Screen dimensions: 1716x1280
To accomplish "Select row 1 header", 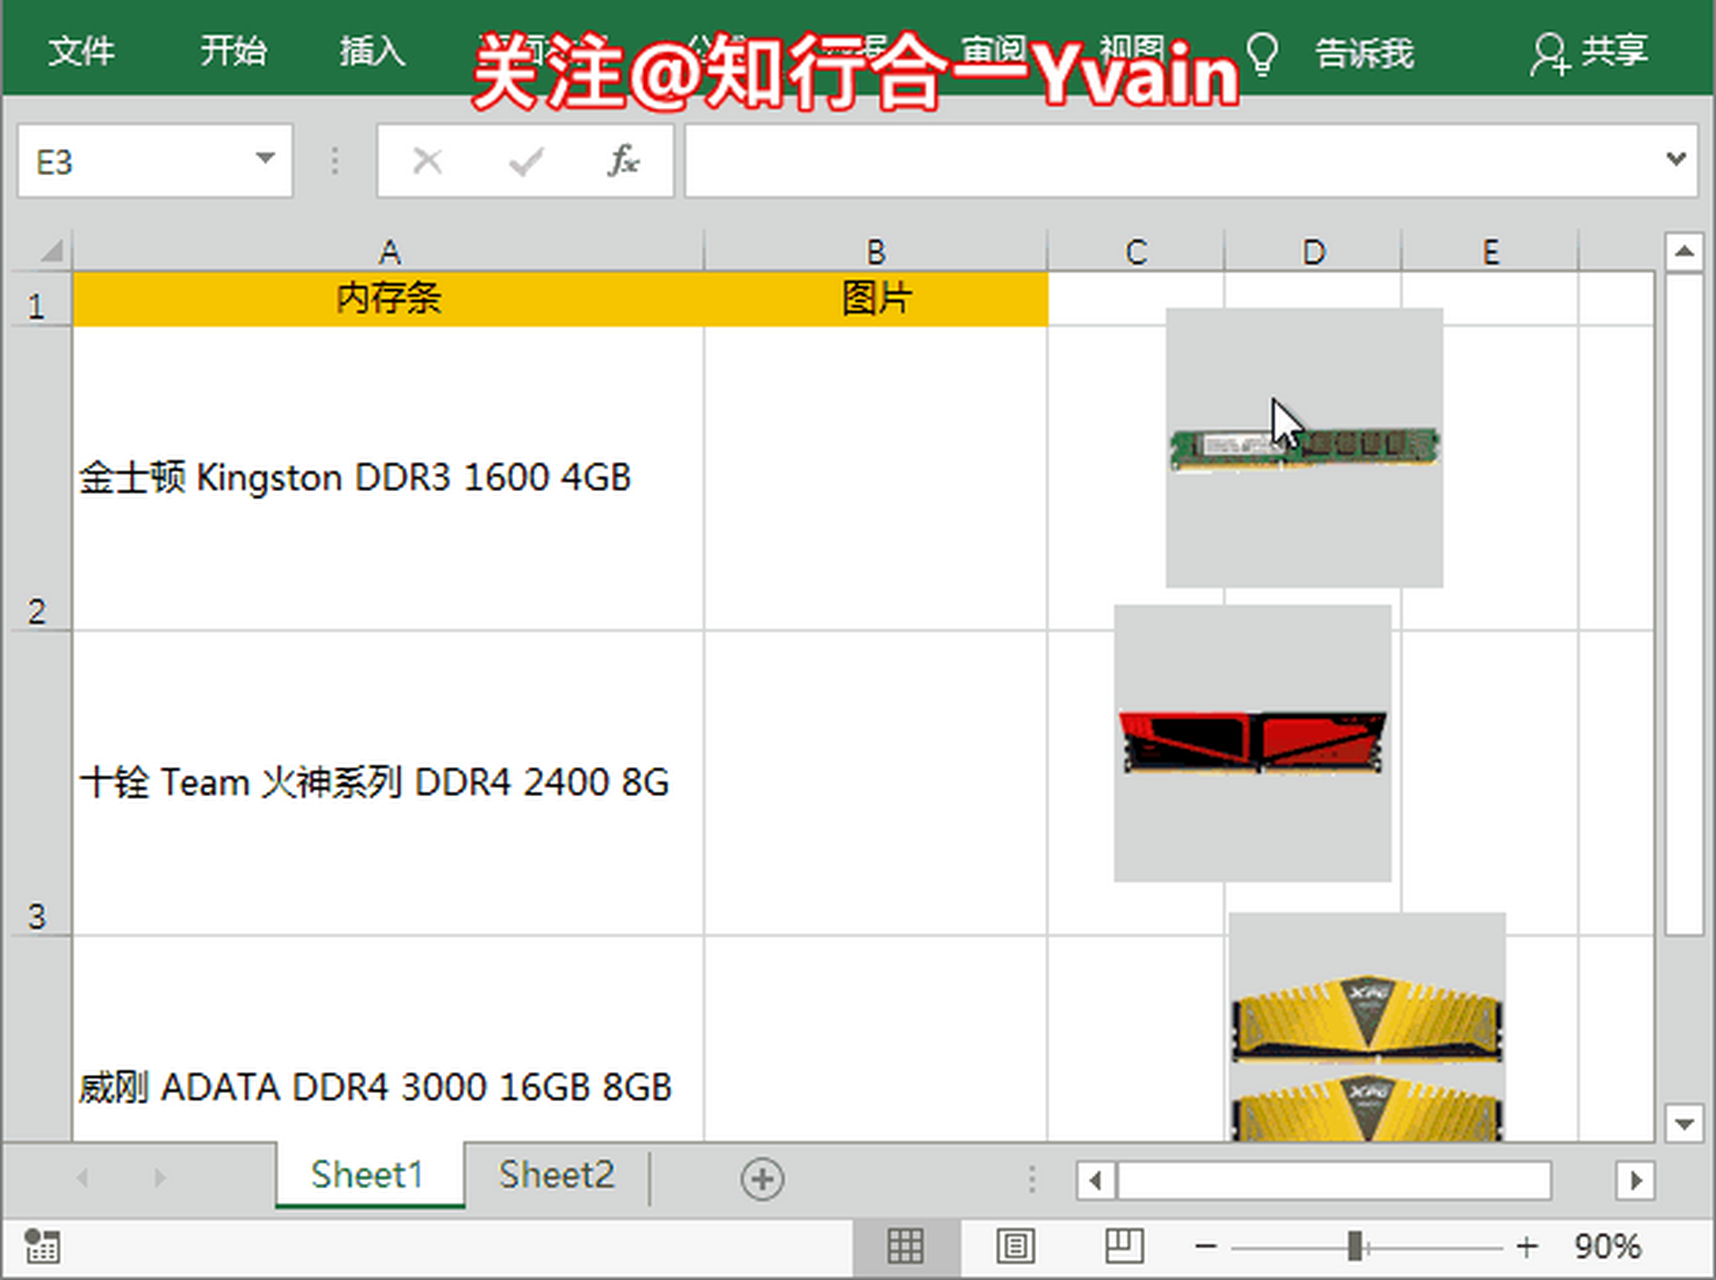I will [x=37, y=299].
